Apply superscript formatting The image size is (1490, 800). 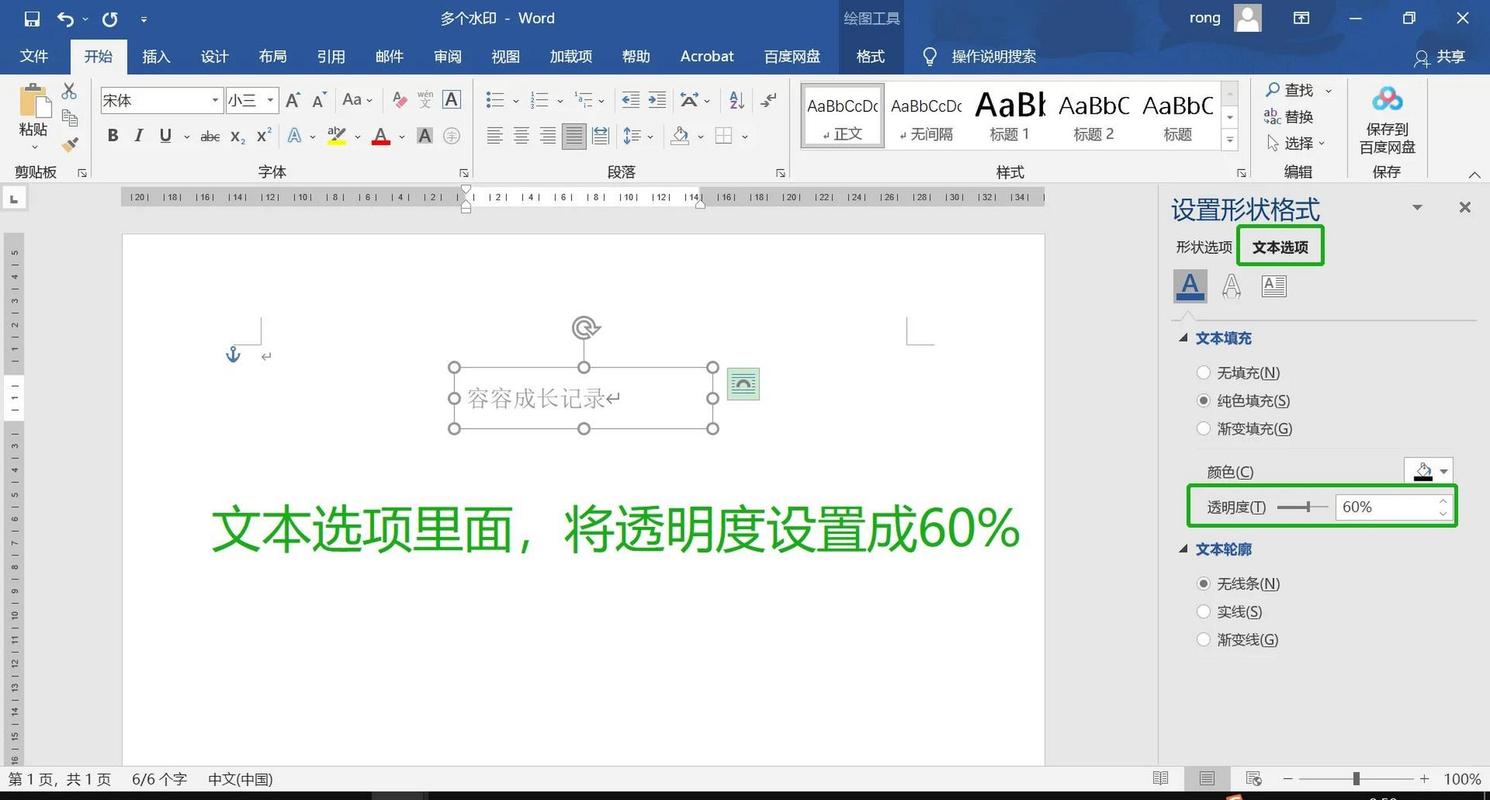(264, 136)
